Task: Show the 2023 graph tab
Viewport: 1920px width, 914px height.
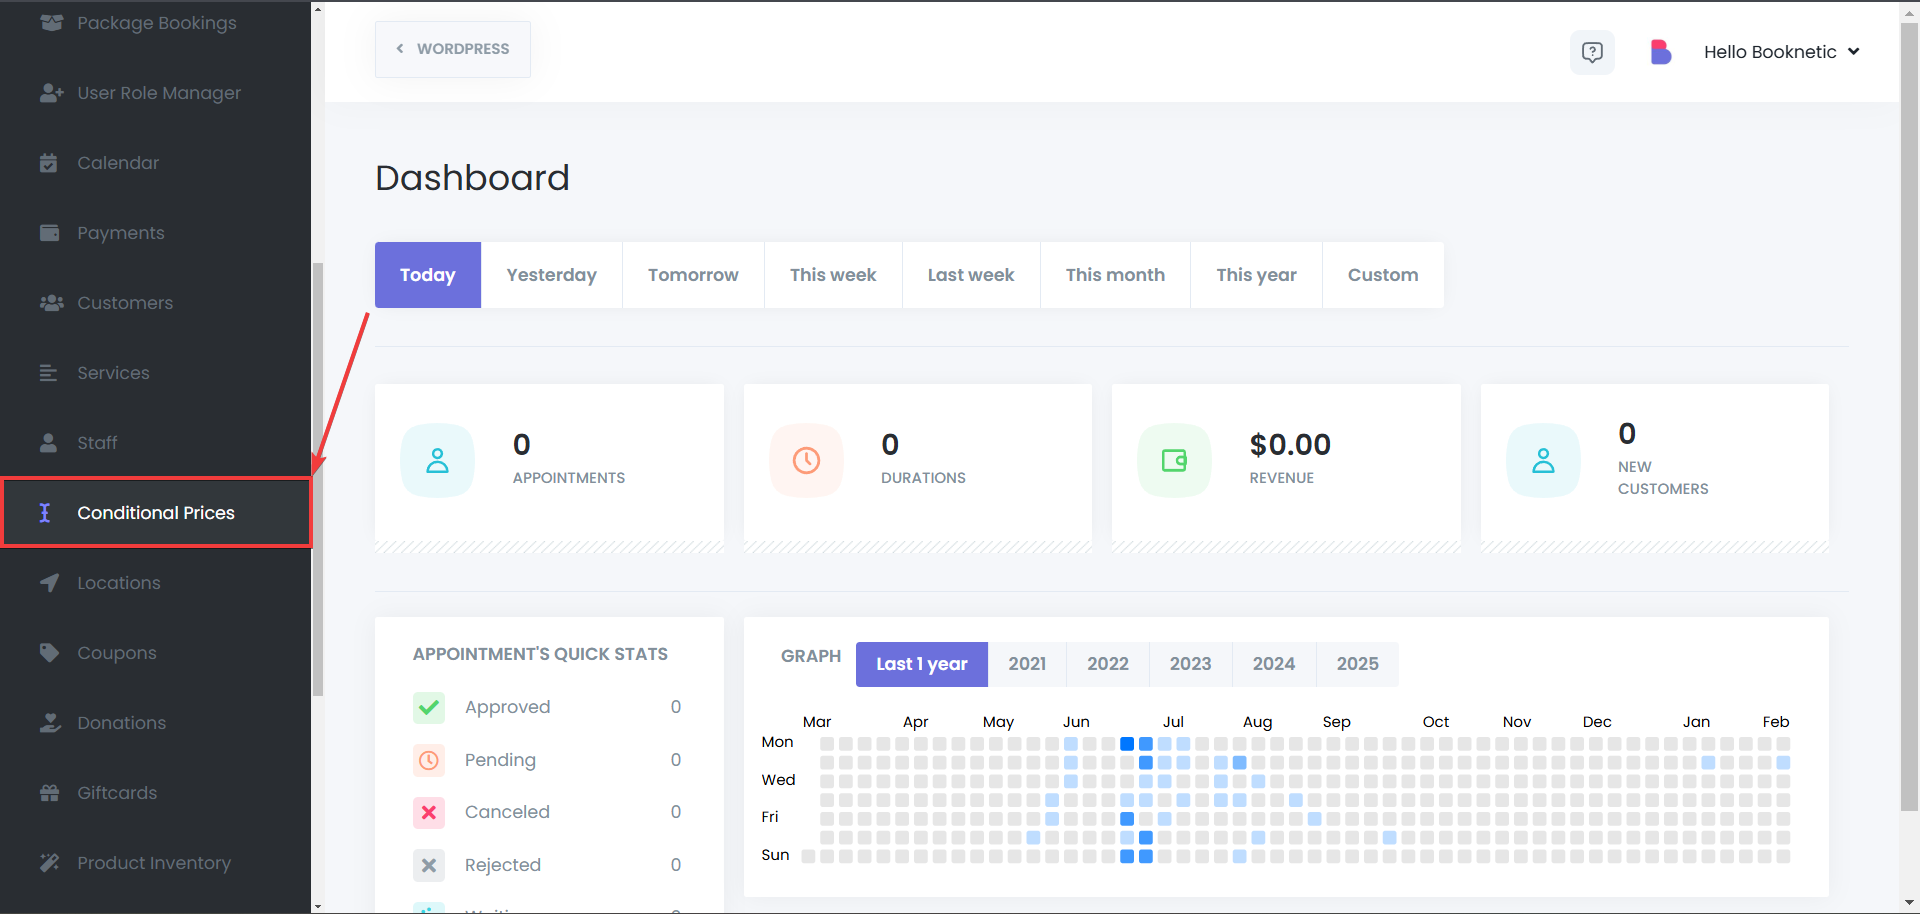Action: [x=1190, y=664]
